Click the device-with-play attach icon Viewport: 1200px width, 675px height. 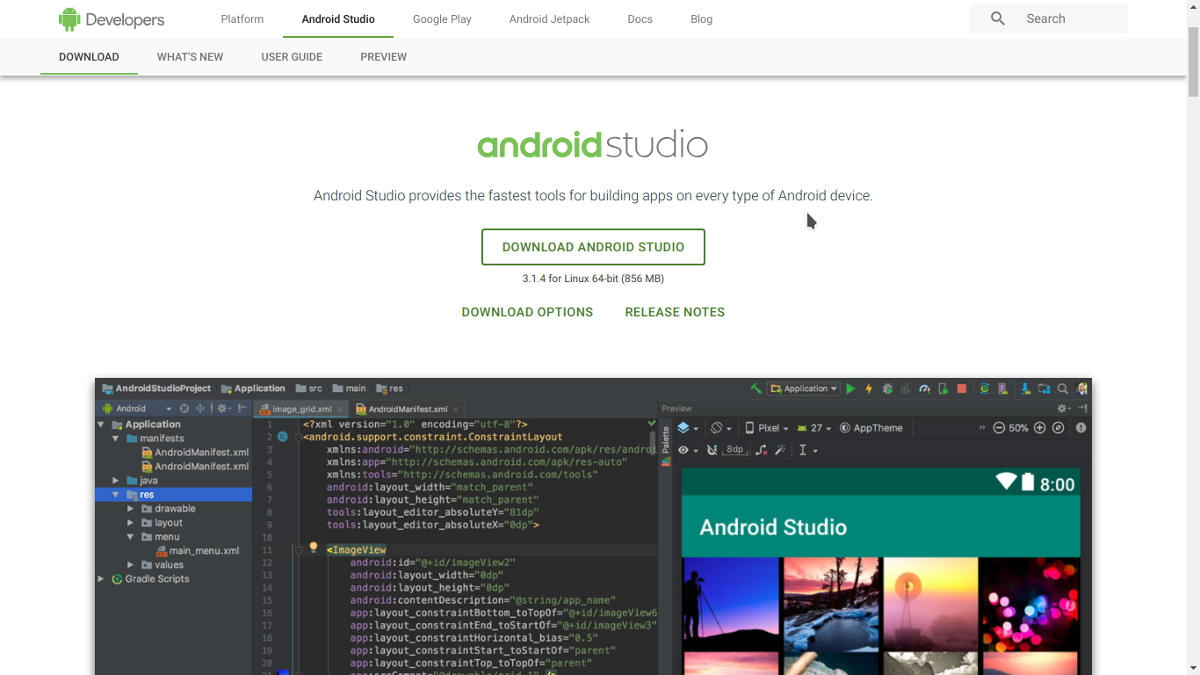(943, 388)
